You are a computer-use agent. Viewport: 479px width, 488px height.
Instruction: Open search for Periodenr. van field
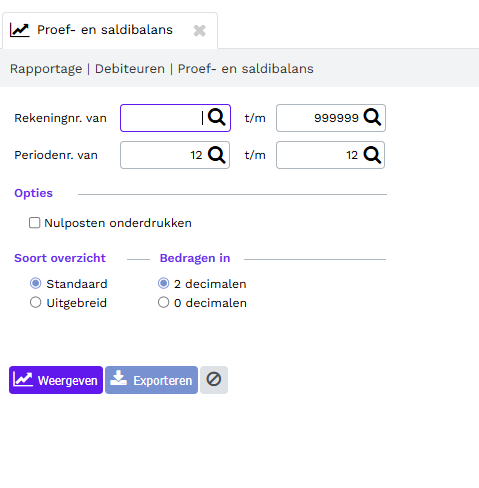(217, 155)
